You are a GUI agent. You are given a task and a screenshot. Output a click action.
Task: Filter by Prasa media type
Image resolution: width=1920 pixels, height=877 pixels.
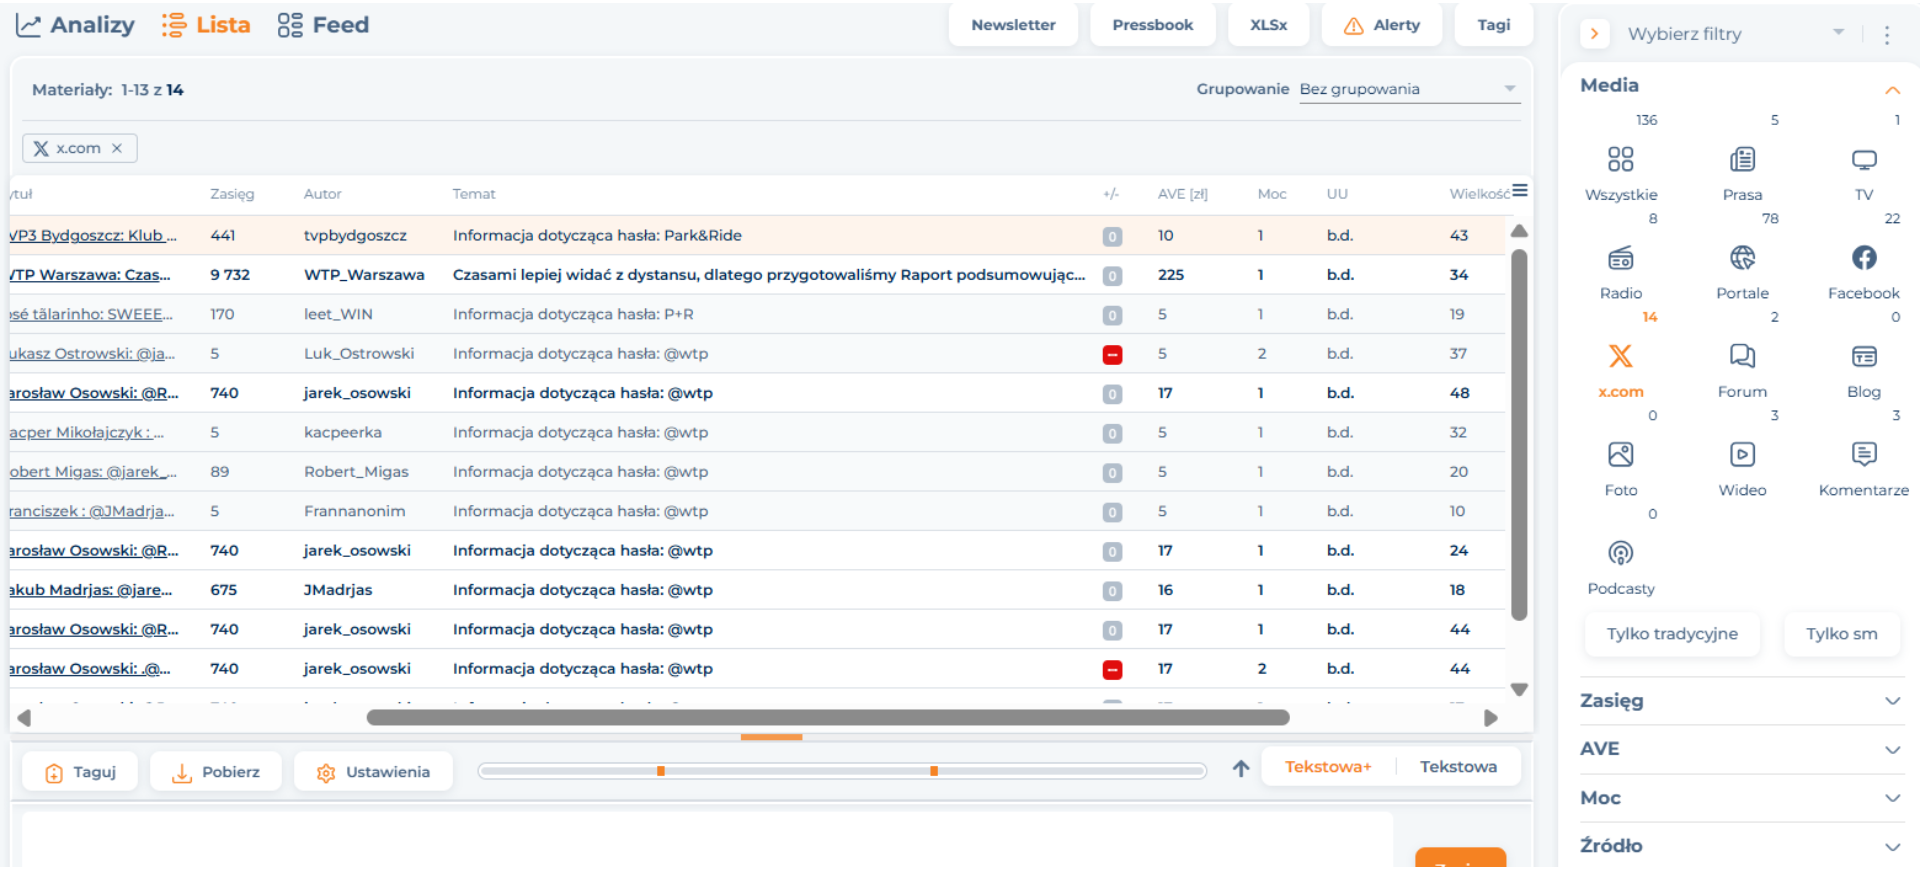(x=1742, y=160)
